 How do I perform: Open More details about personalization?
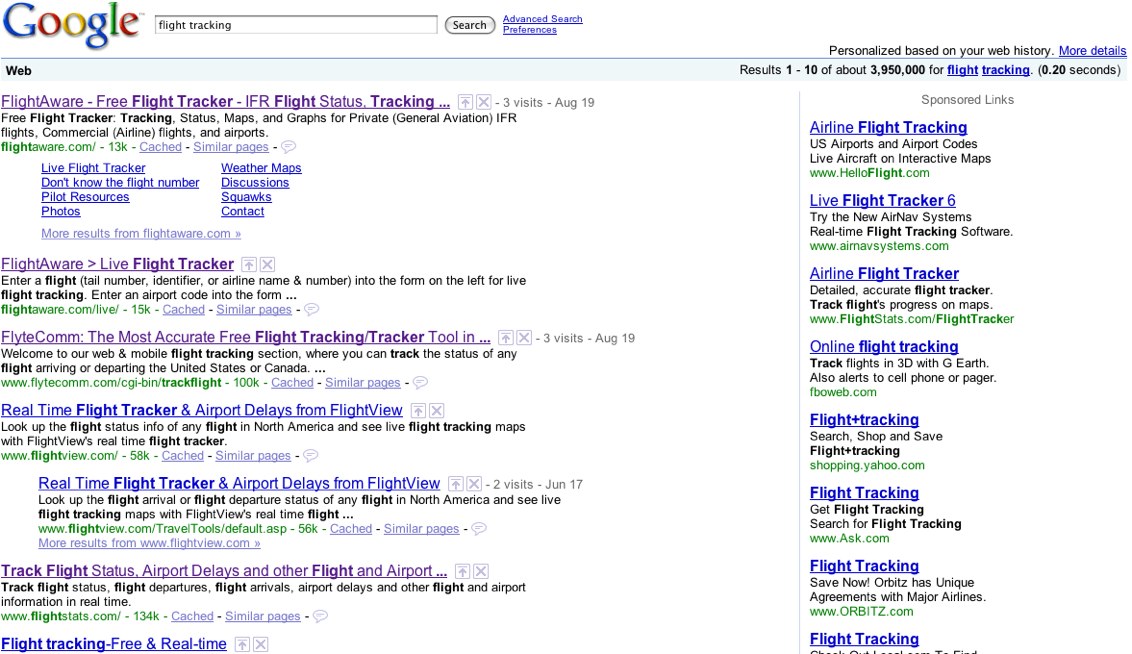(x=1092, y=51)
